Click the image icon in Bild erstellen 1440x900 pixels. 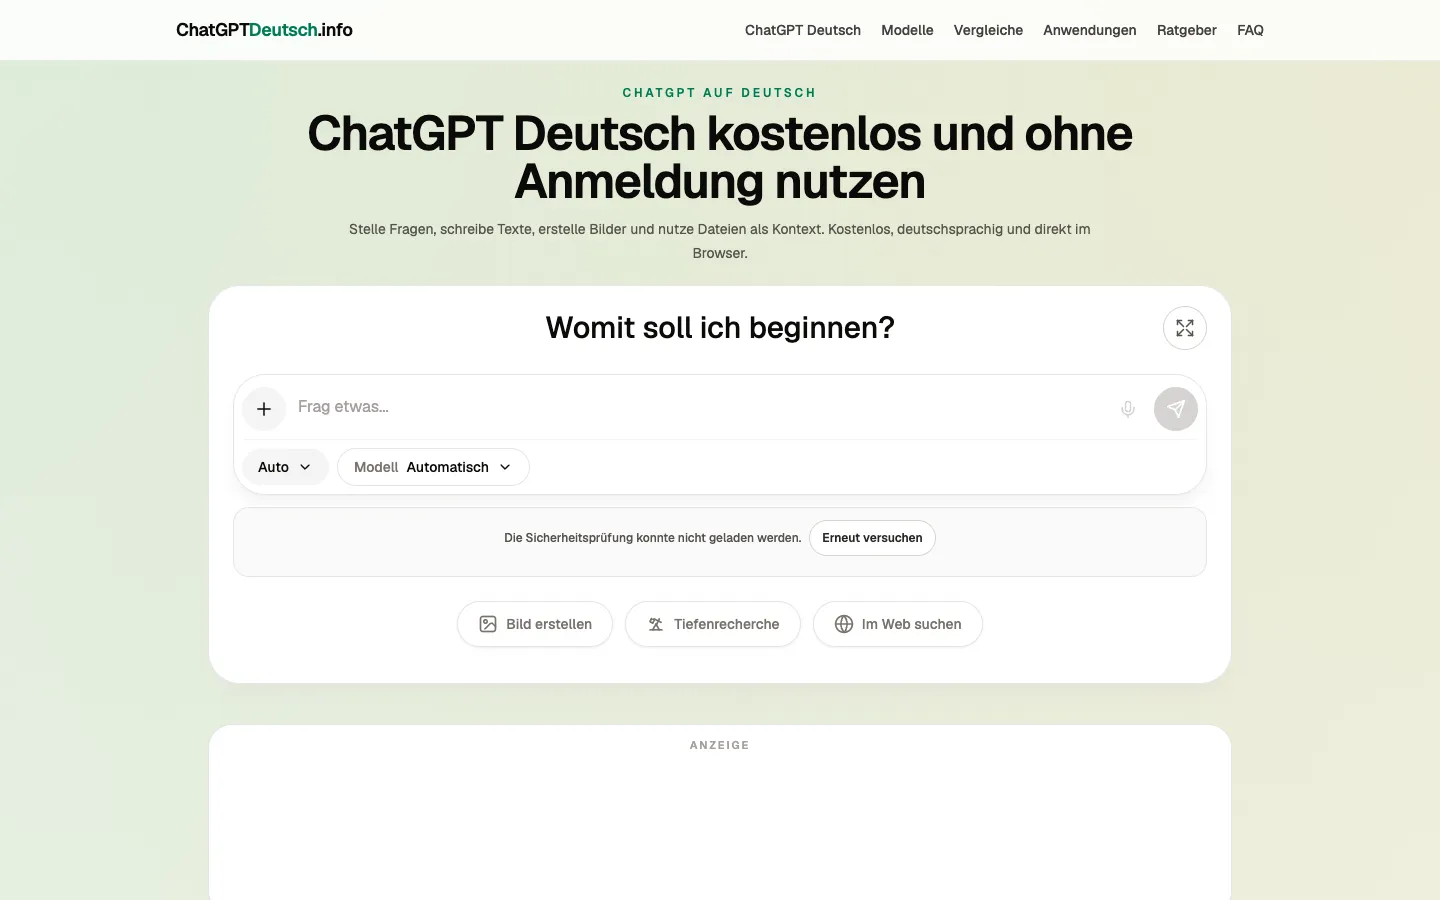(488, 624)
